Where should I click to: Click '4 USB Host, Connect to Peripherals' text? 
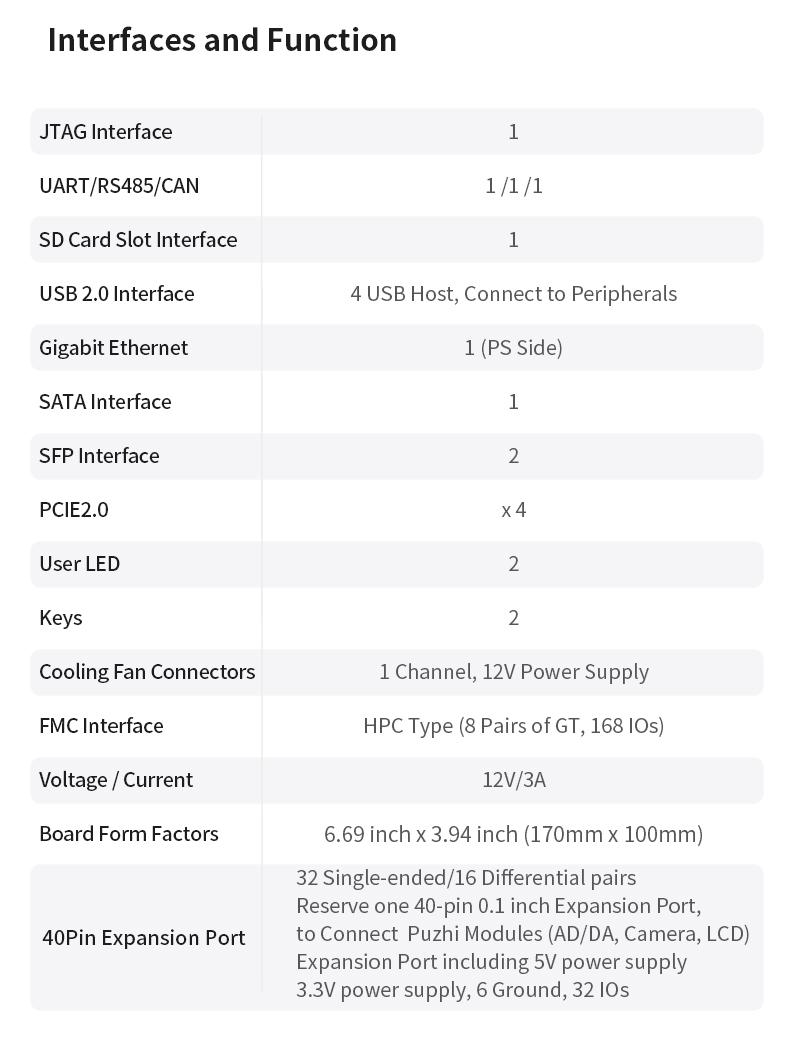pyautogui.click(x=513, y=294)
